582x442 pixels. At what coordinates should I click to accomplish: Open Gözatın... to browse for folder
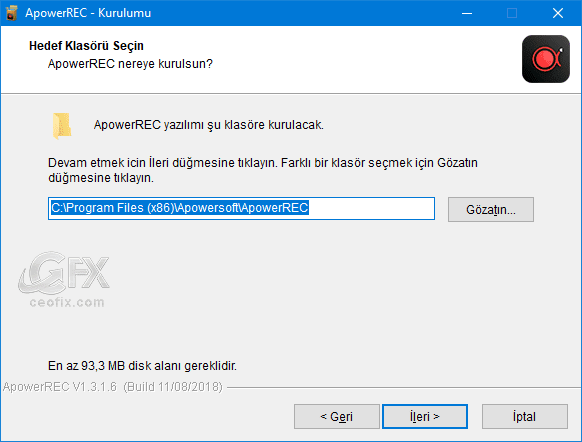tap(491, 210)
